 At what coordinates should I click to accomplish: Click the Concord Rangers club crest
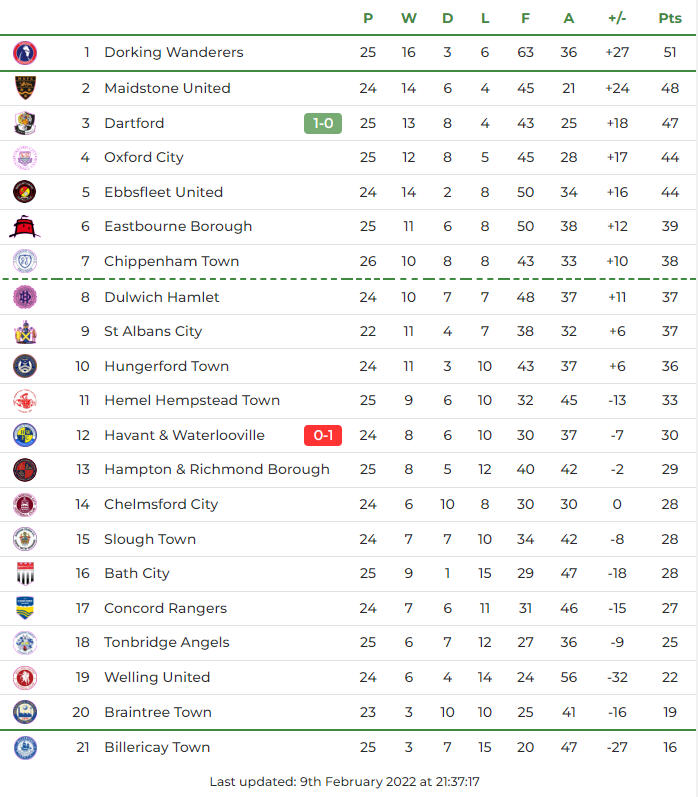tap(25, 608)
